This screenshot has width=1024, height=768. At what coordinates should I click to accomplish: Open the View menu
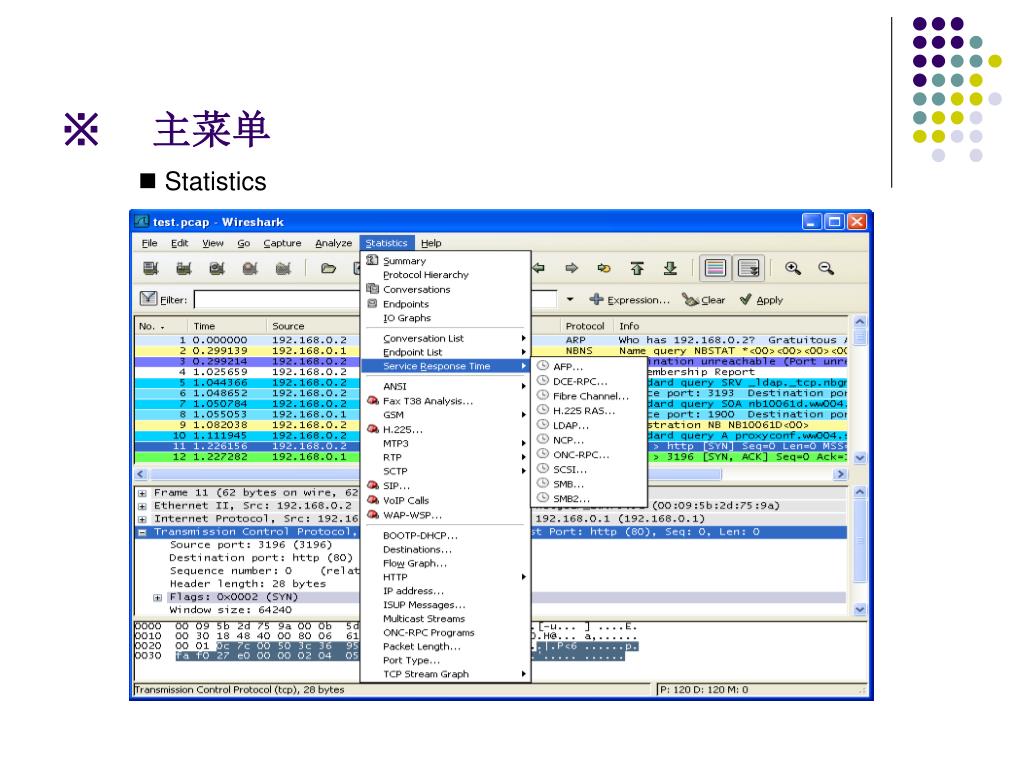pyautogui.click(x=213, y=243)
